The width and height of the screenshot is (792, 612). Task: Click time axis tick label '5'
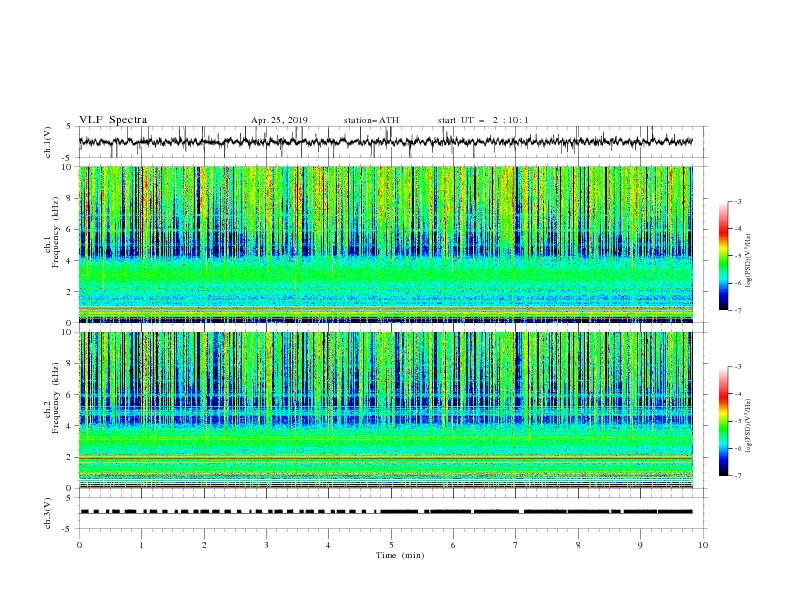391,545
